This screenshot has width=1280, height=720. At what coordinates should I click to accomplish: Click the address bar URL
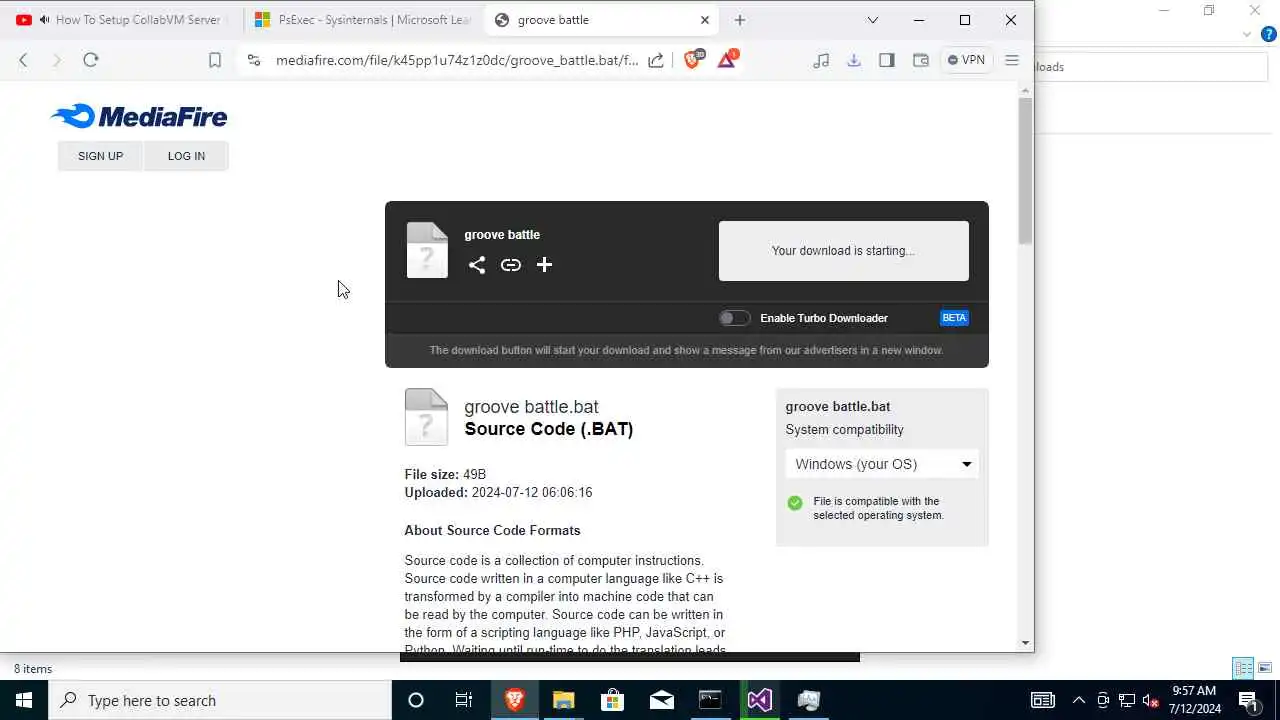[457, 60]
